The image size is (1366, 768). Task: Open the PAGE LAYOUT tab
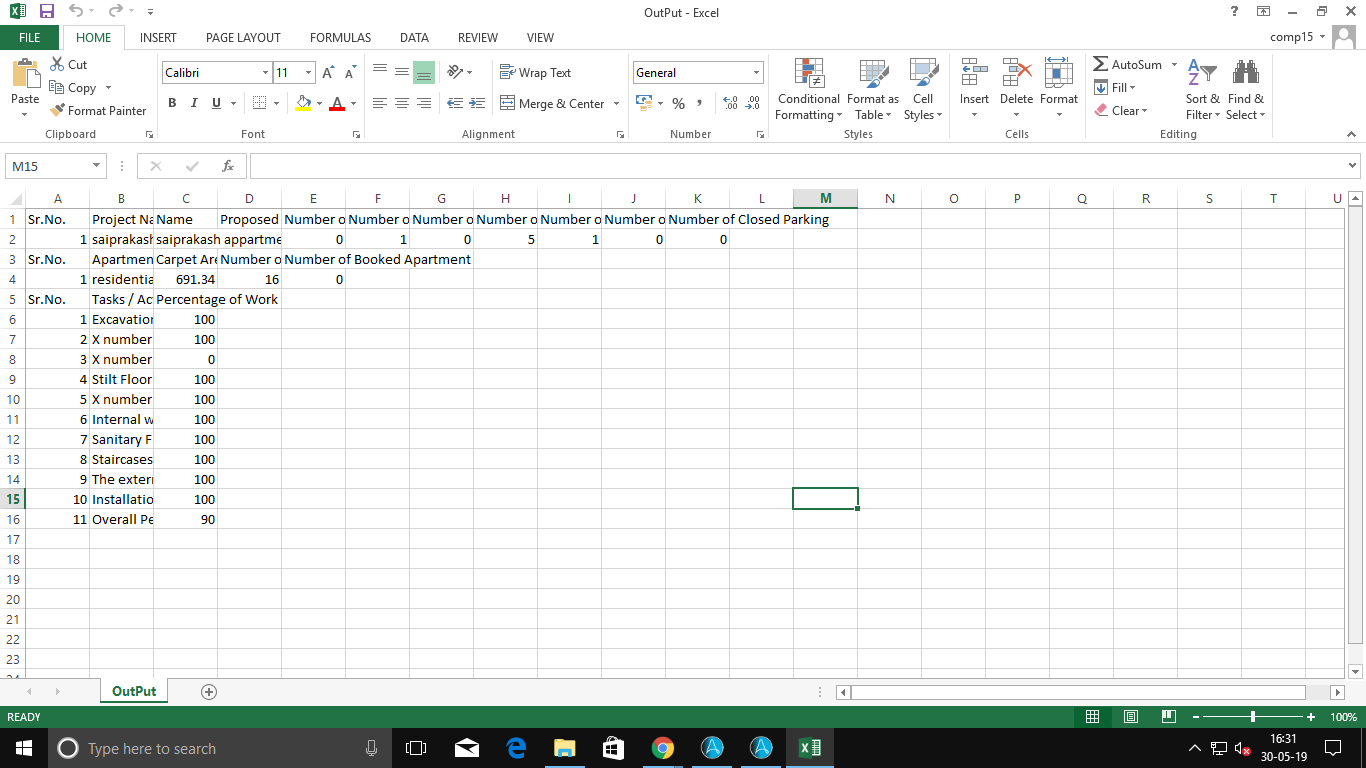tap(243, 38)
